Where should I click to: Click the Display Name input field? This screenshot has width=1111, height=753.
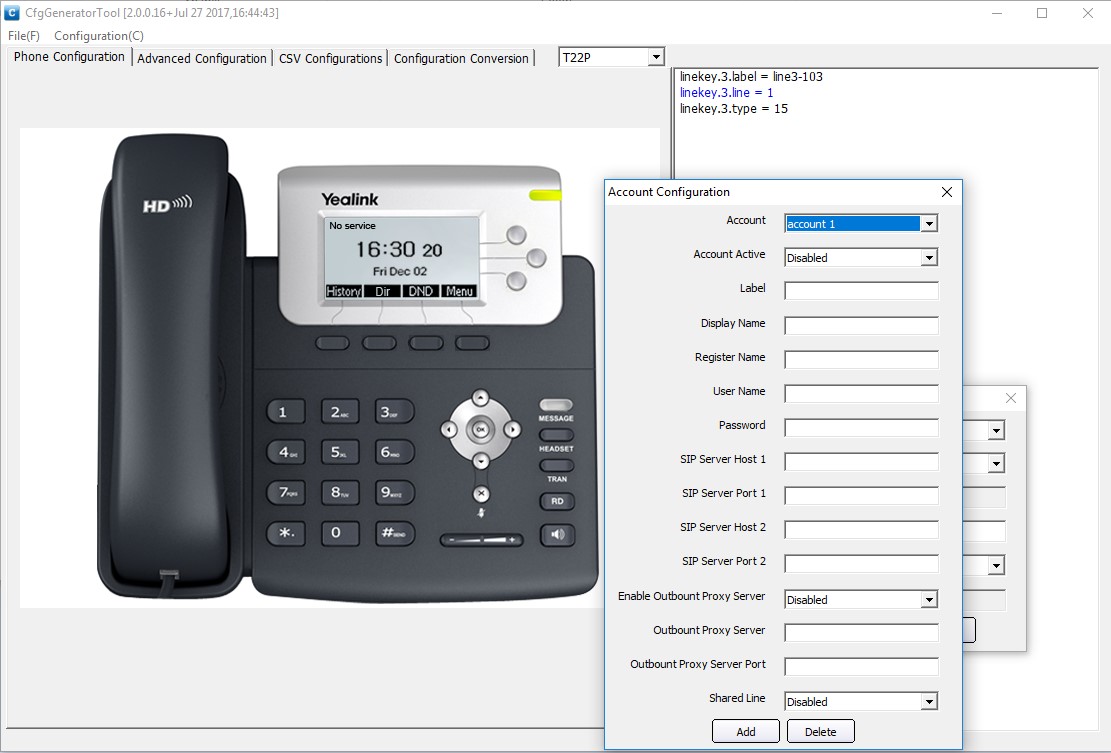click(x=861, y=325)
